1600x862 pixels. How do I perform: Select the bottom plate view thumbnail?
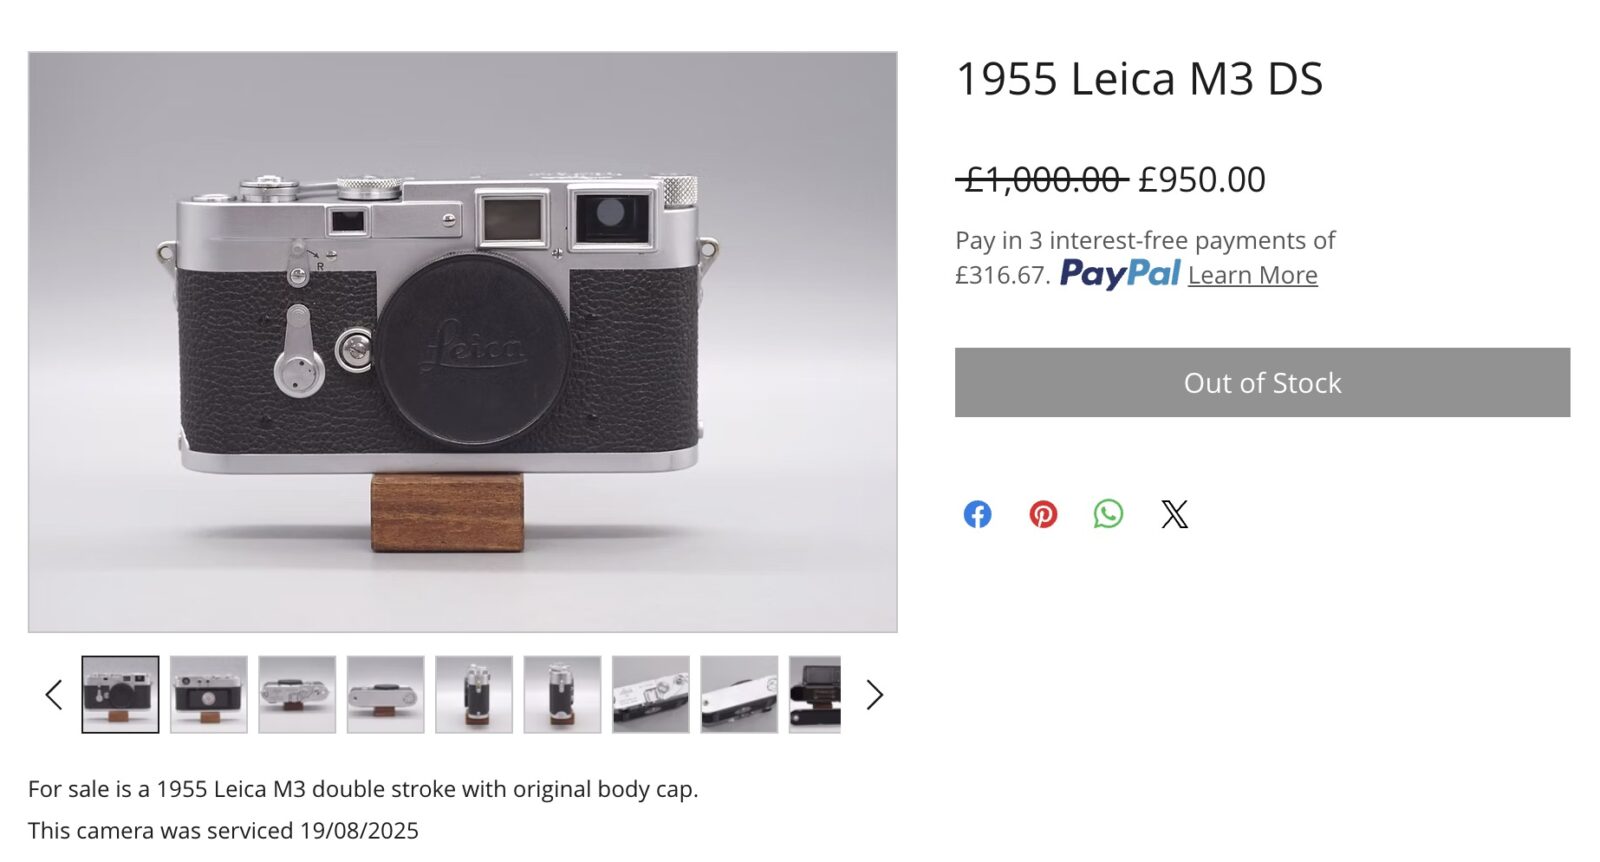click(x=386, y=695)
